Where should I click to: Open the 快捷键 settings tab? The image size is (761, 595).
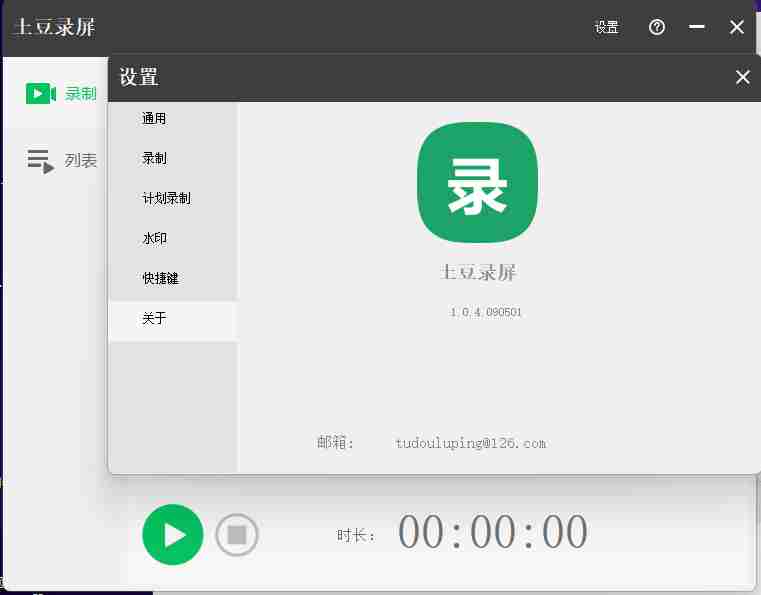click(160, 278)
